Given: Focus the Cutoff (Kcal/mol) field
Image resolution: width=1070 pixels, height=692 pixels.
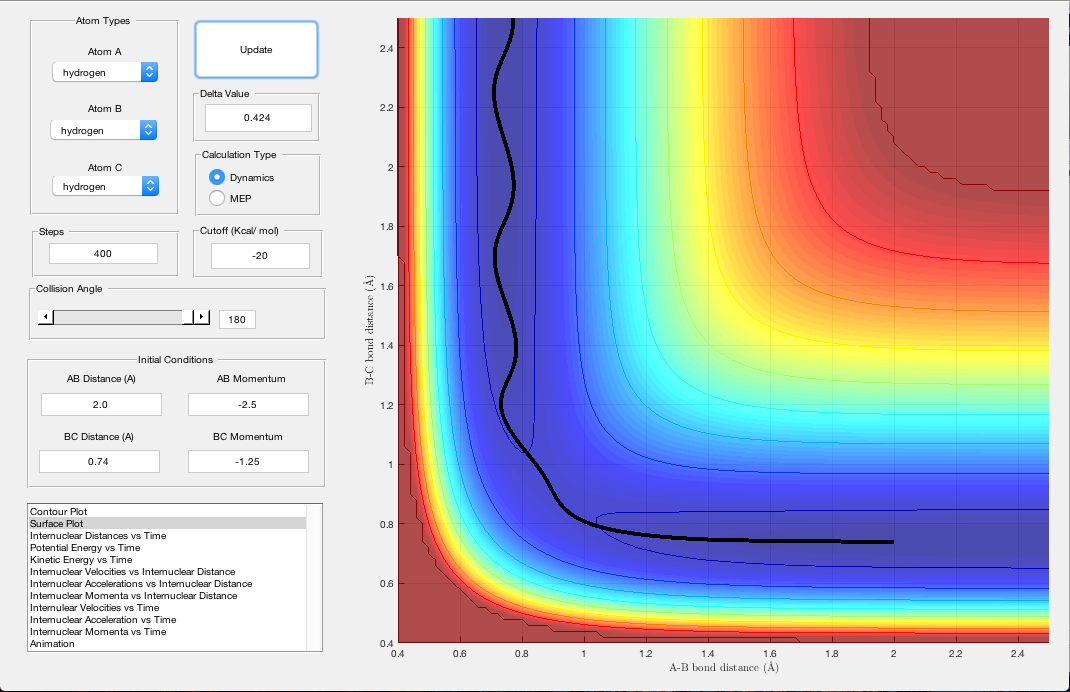Looking at the screenshot, I should click(x=259, y=256).
